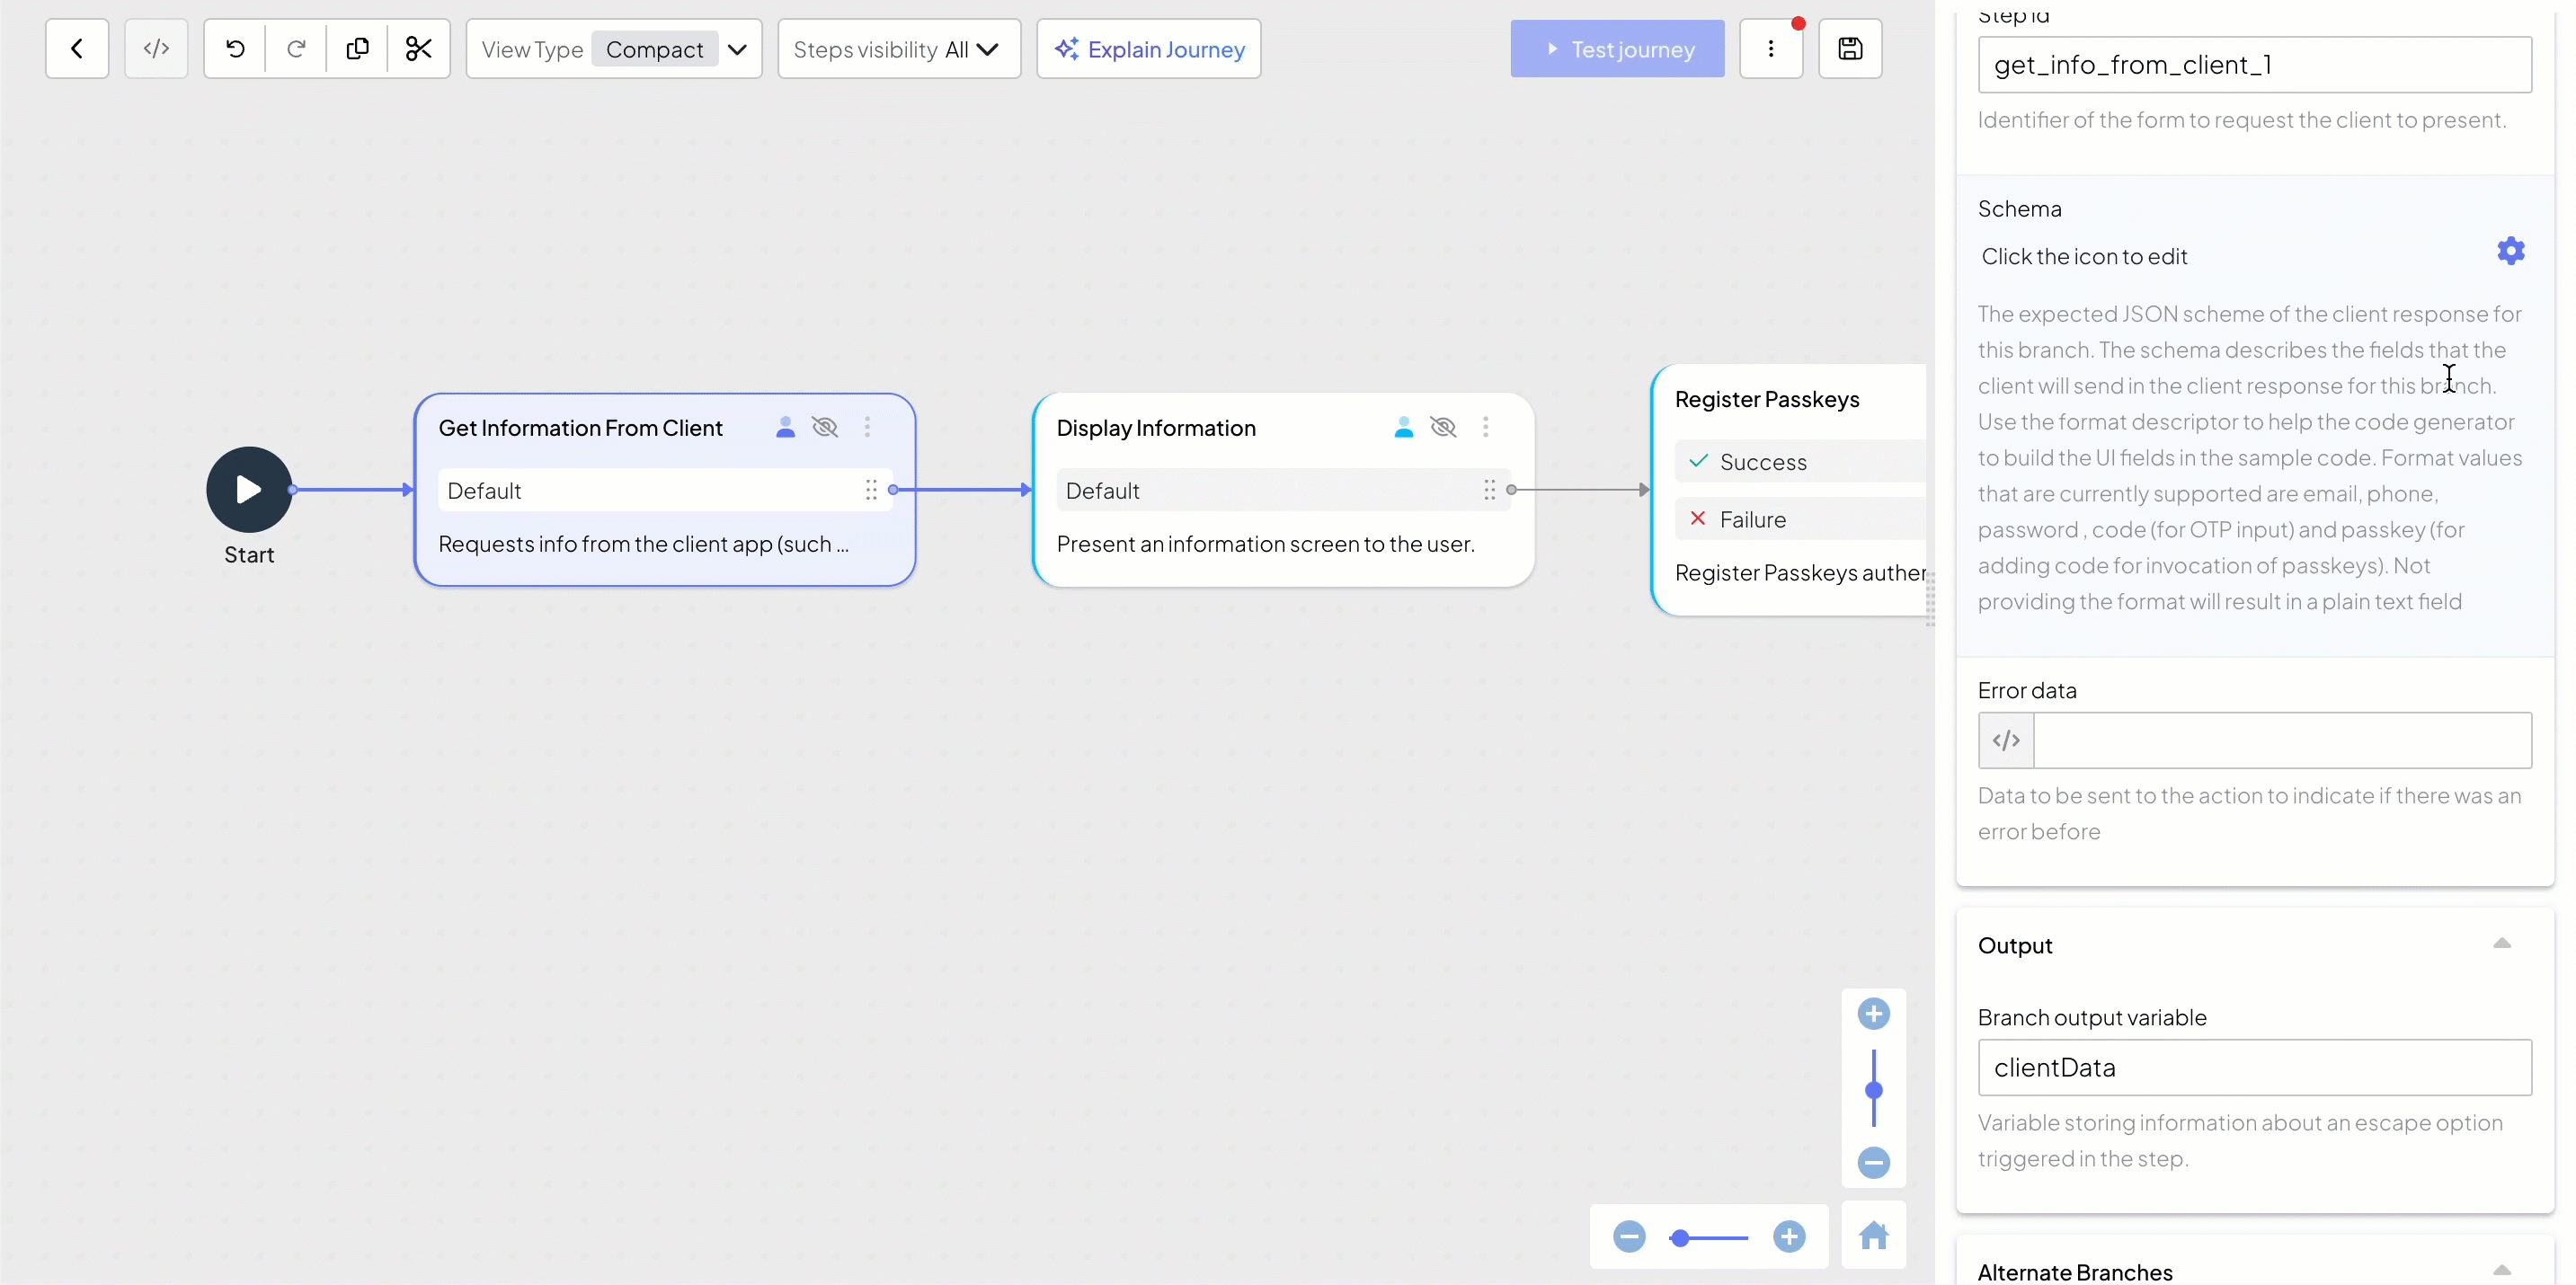Click the Test Journey button
Viewport: 2576px width, 1285px height.
[1617, 49]
